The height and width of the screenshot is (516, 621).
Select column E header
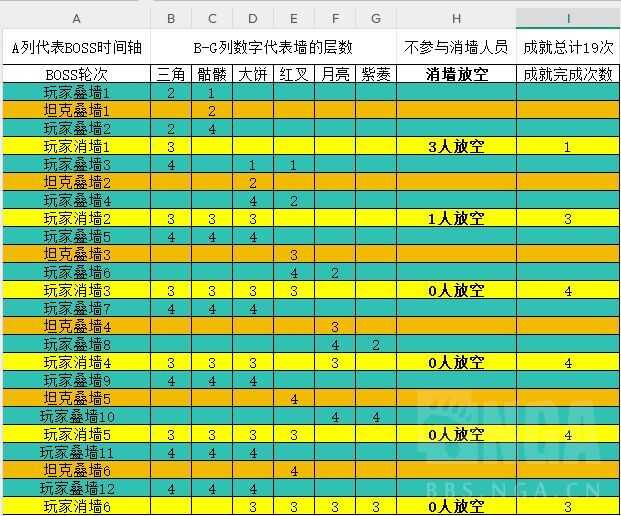tap(293, 18)
